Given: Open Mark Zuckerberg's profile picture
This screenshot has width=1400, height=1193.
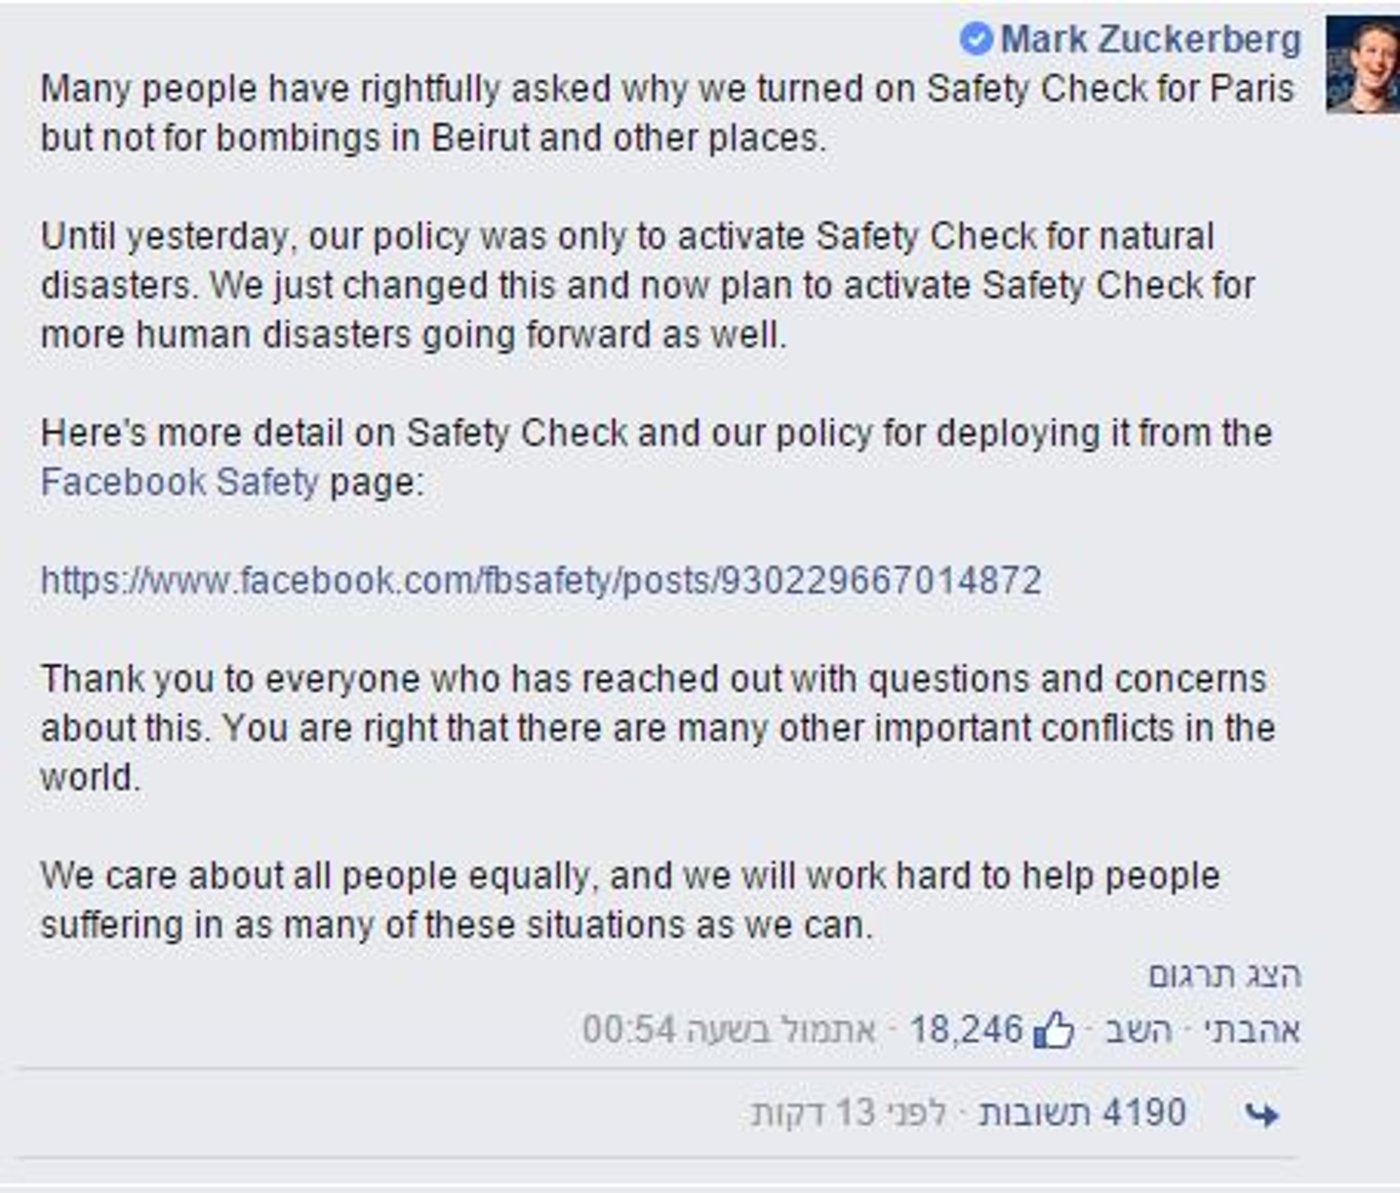Looking at the screenshot, I should [x=1362, y=65].
